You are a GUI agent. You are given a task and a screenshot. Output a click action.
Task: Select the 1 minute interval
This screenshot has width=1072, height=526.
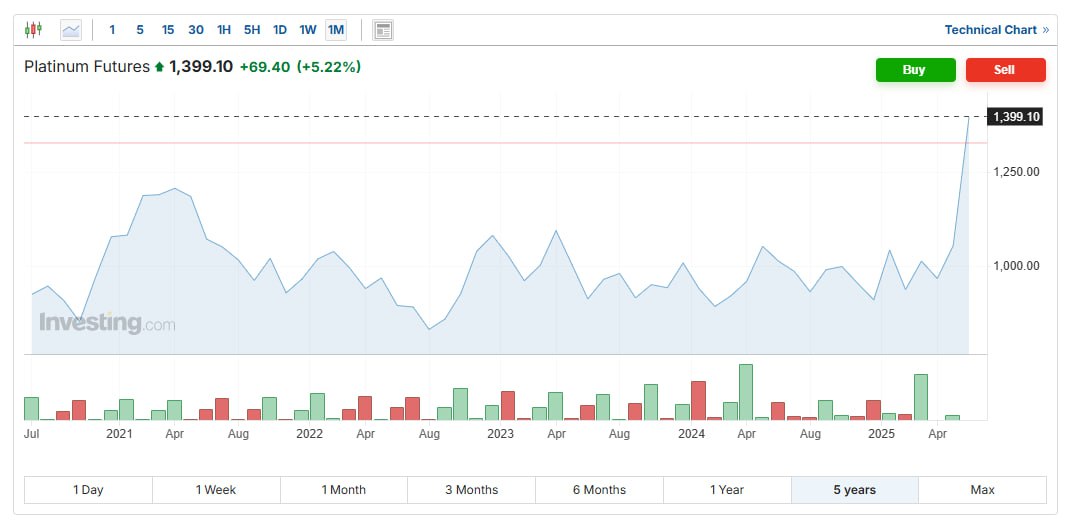point(112,29)
